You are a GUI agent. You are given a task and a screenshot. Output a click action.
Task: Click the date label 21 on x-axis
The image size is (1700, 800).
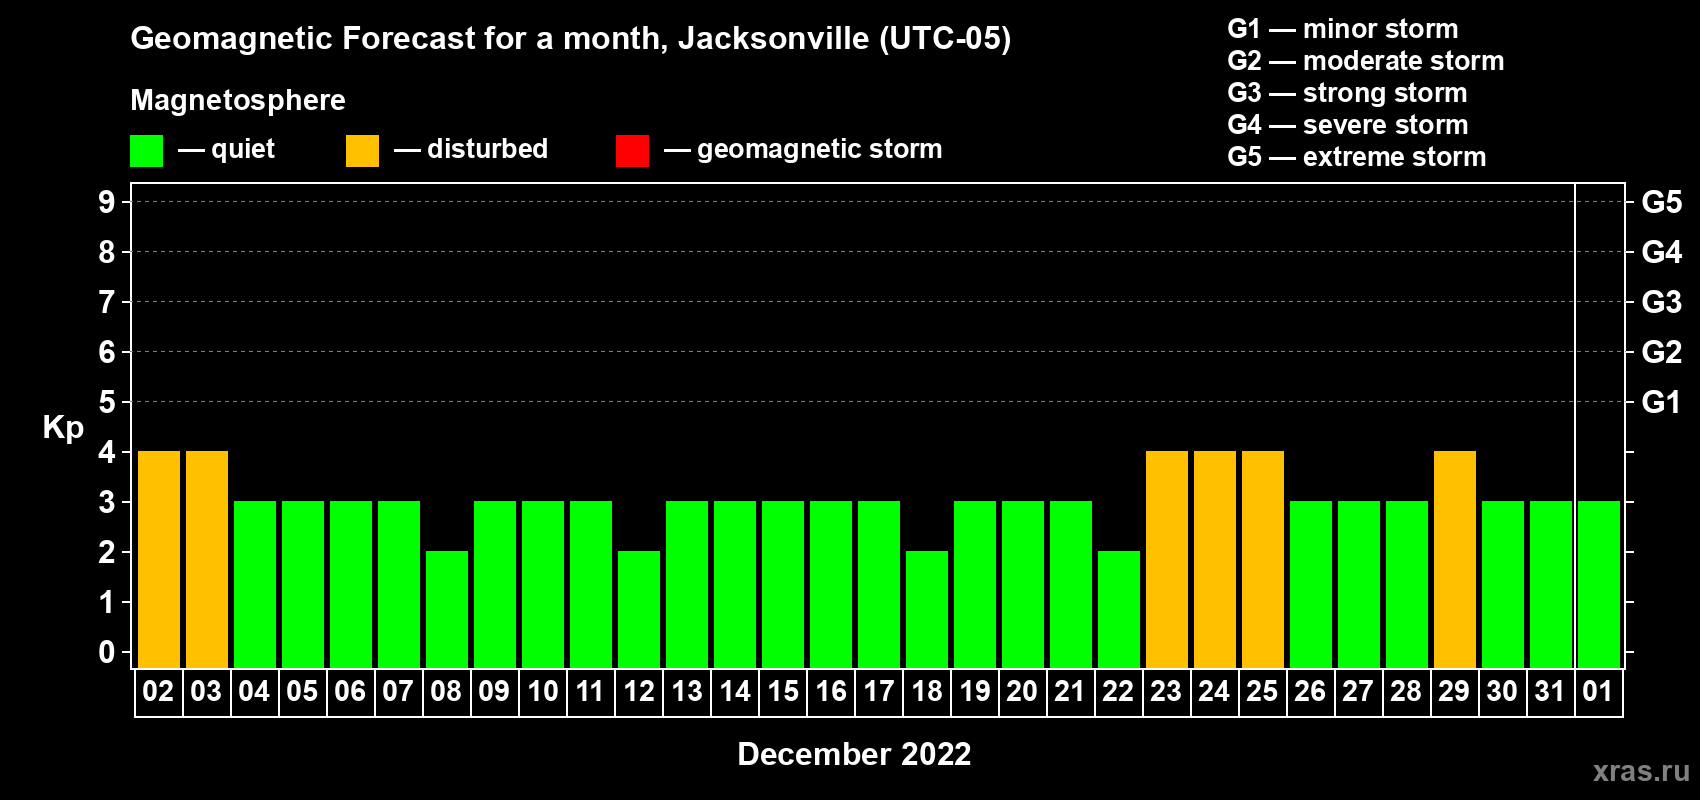(1070, 691)
